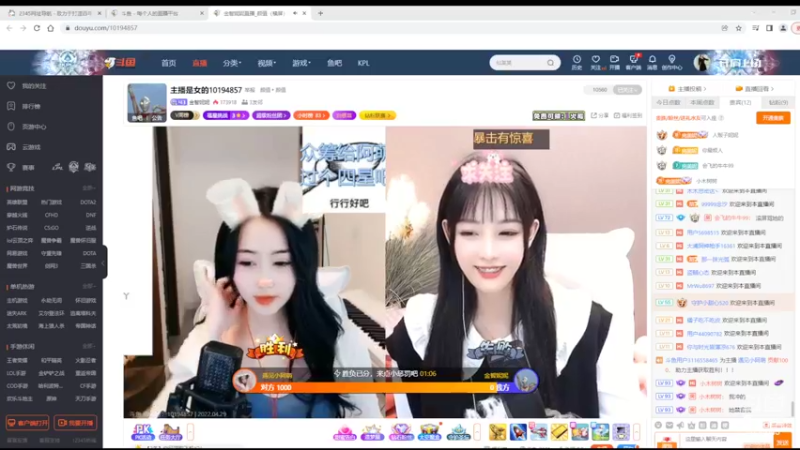Open the emoji icon above the chat input
The height and width of the screenshot is (450, 800).
[658, 425]
